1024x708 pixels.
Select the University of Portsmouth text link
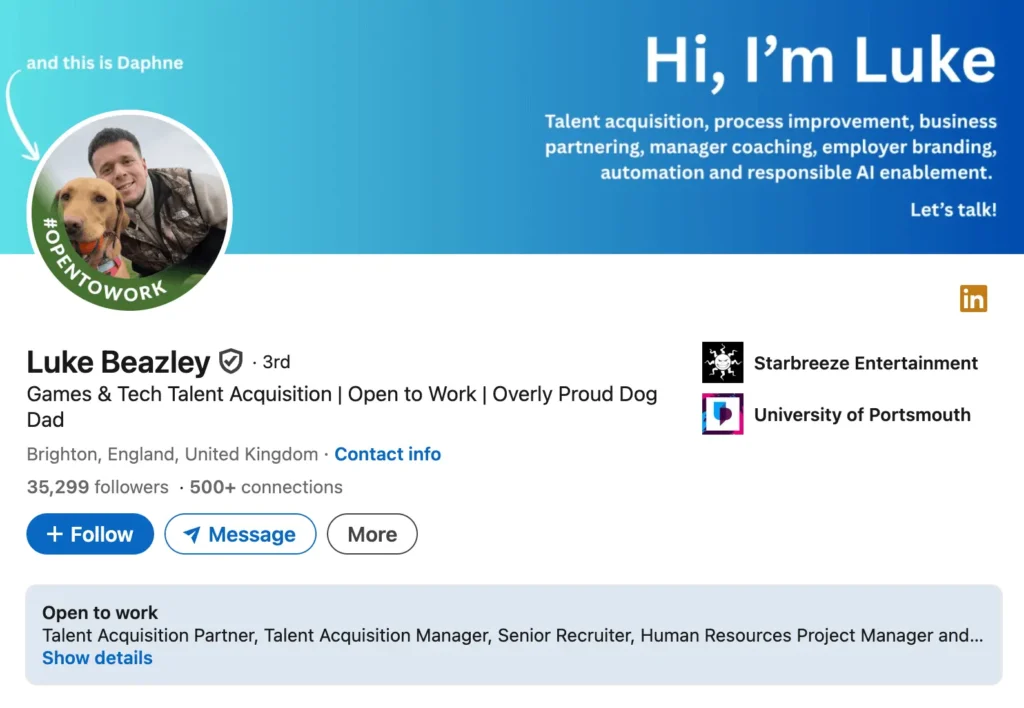(862, 414)
